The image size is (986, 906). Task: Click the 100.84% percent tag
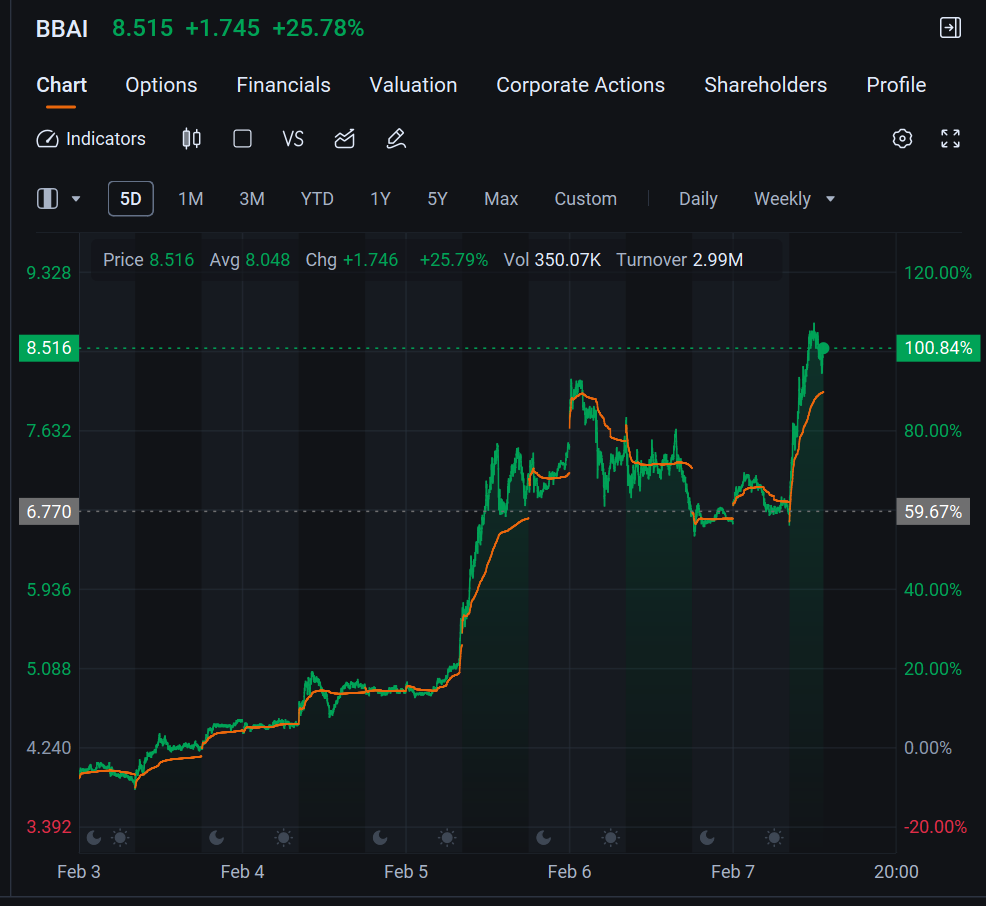[x=938, y=348]
